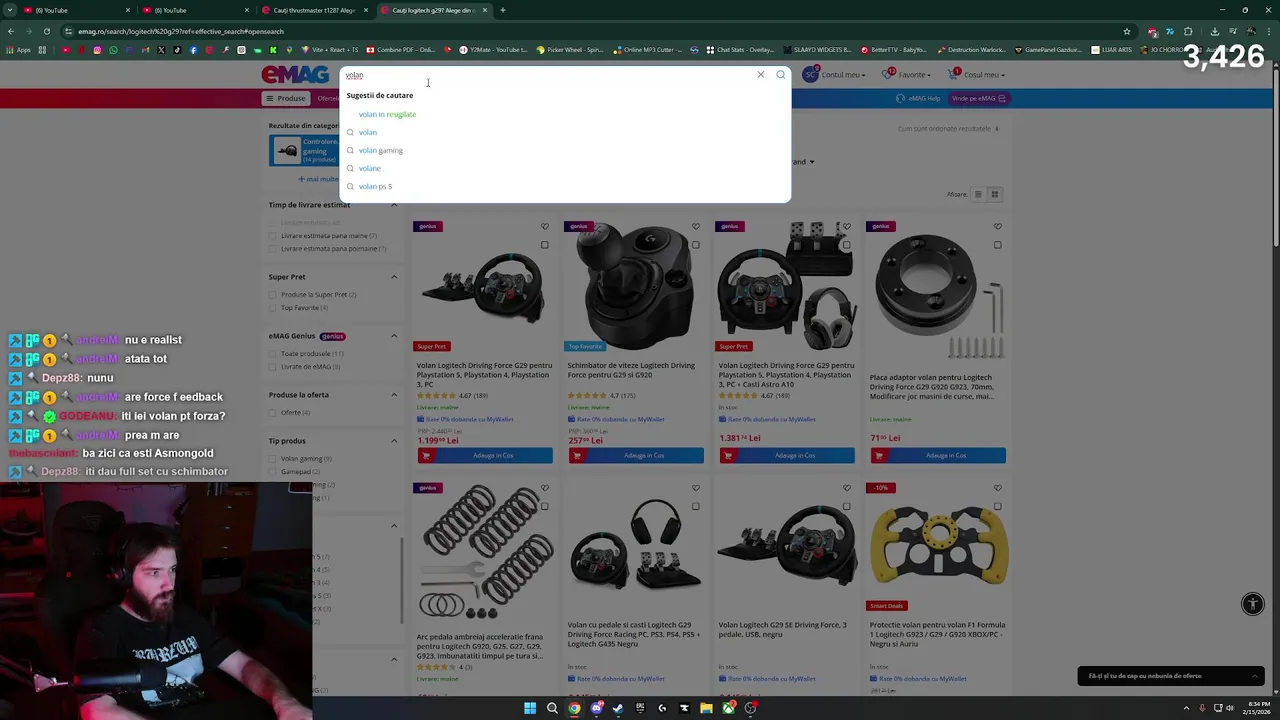Add Volan Logitech G29 Playstation 5 to cart

(485, 456)
